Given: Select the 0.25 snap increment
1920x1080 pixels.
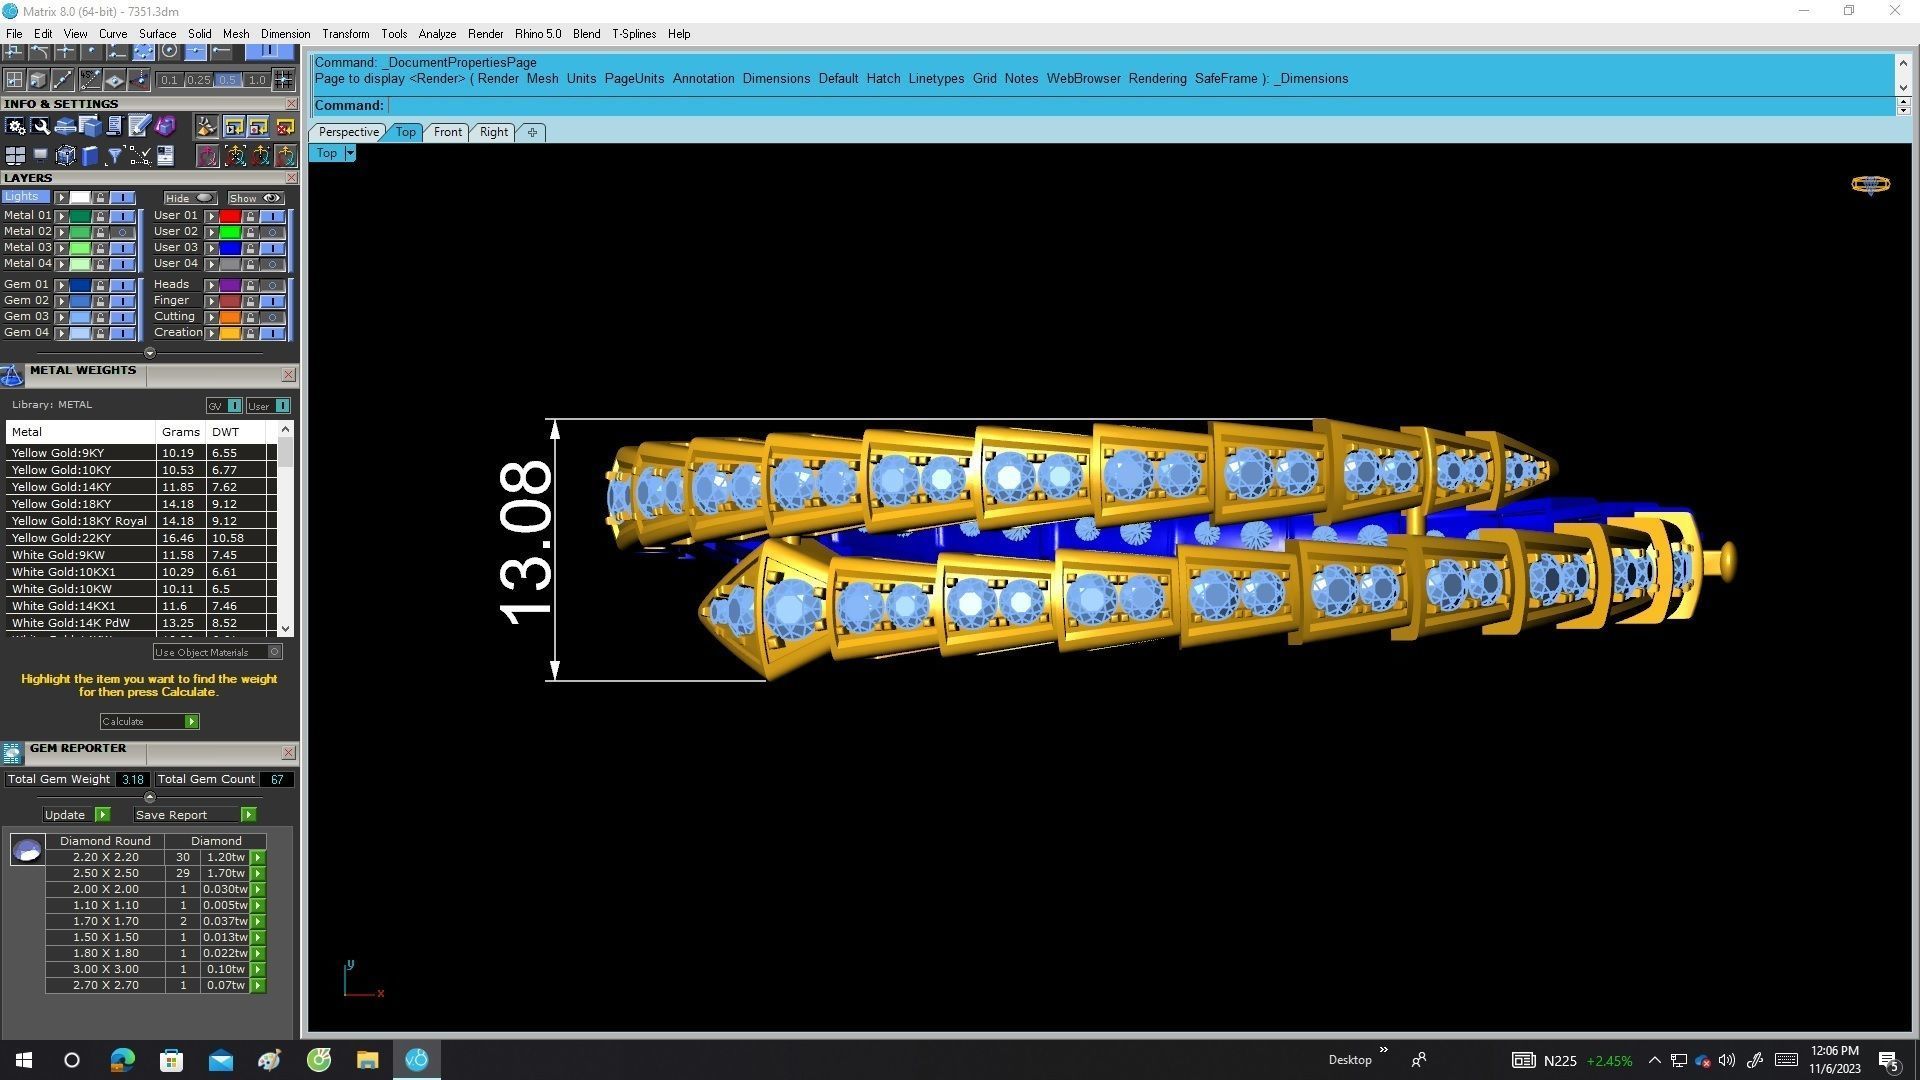Looking at the screenshot, I should [x=198, y=80].
